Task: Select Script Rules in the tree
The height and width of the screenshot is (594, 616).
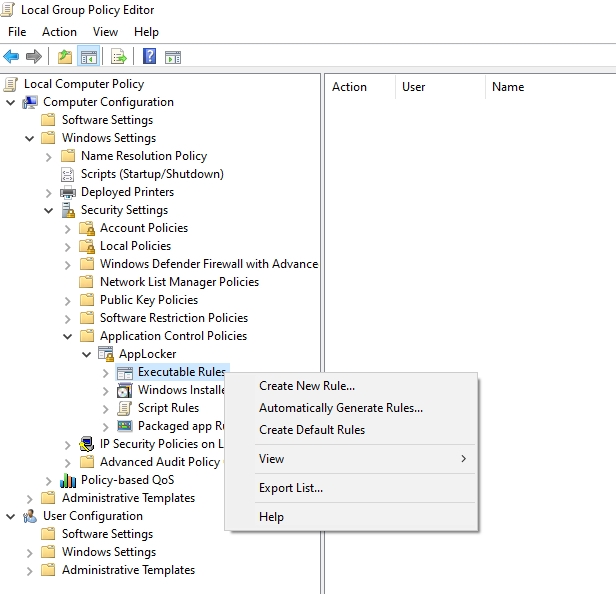Action: coord(168,408)
